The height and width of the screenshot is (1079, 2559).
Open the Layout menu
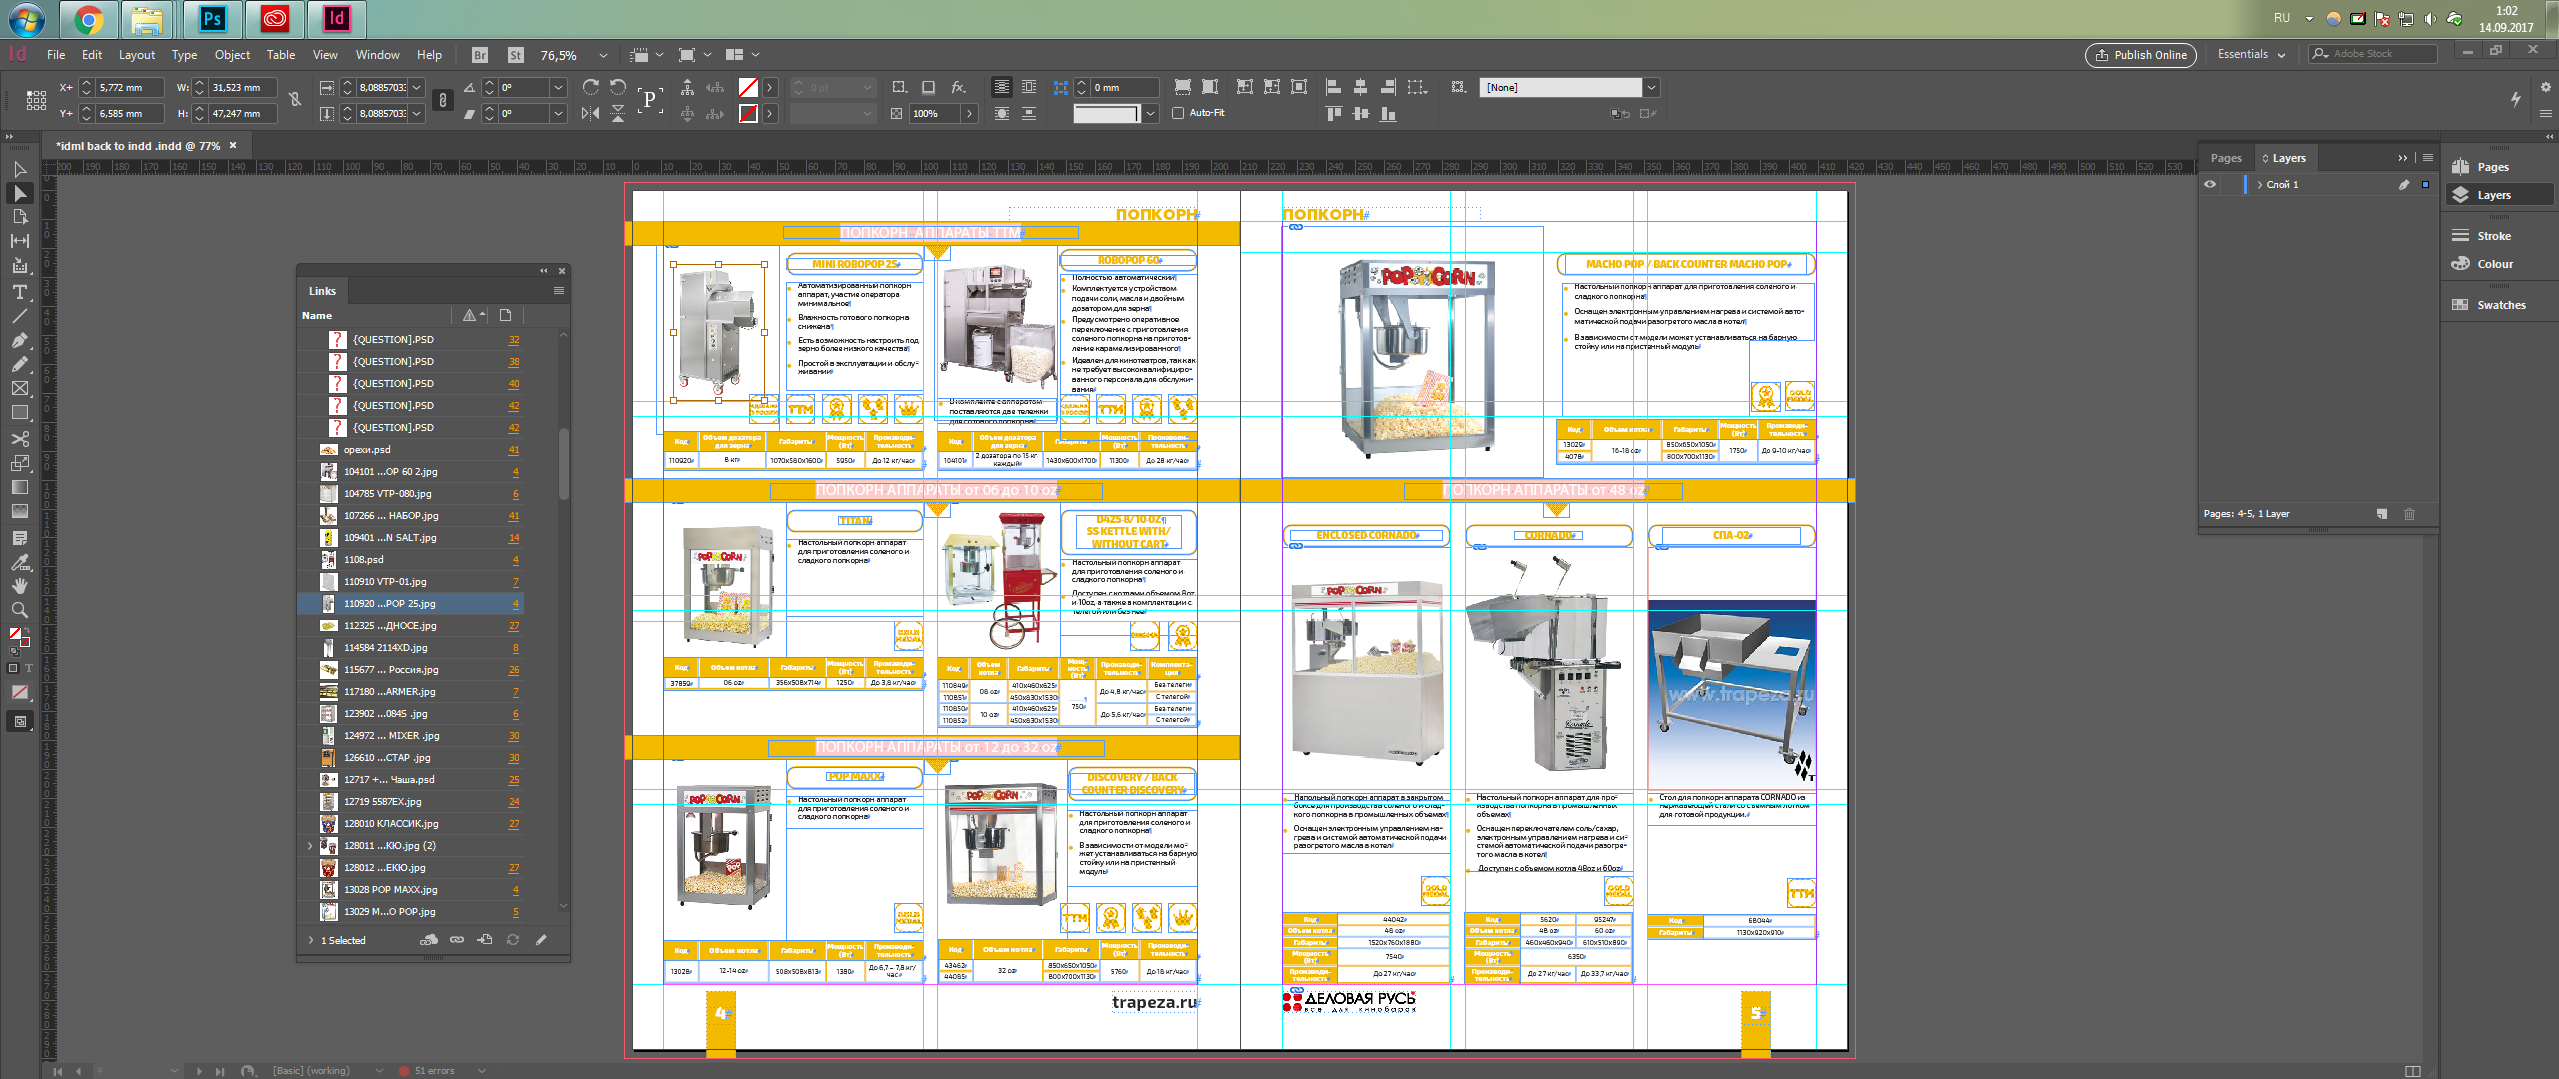point(137,55)
